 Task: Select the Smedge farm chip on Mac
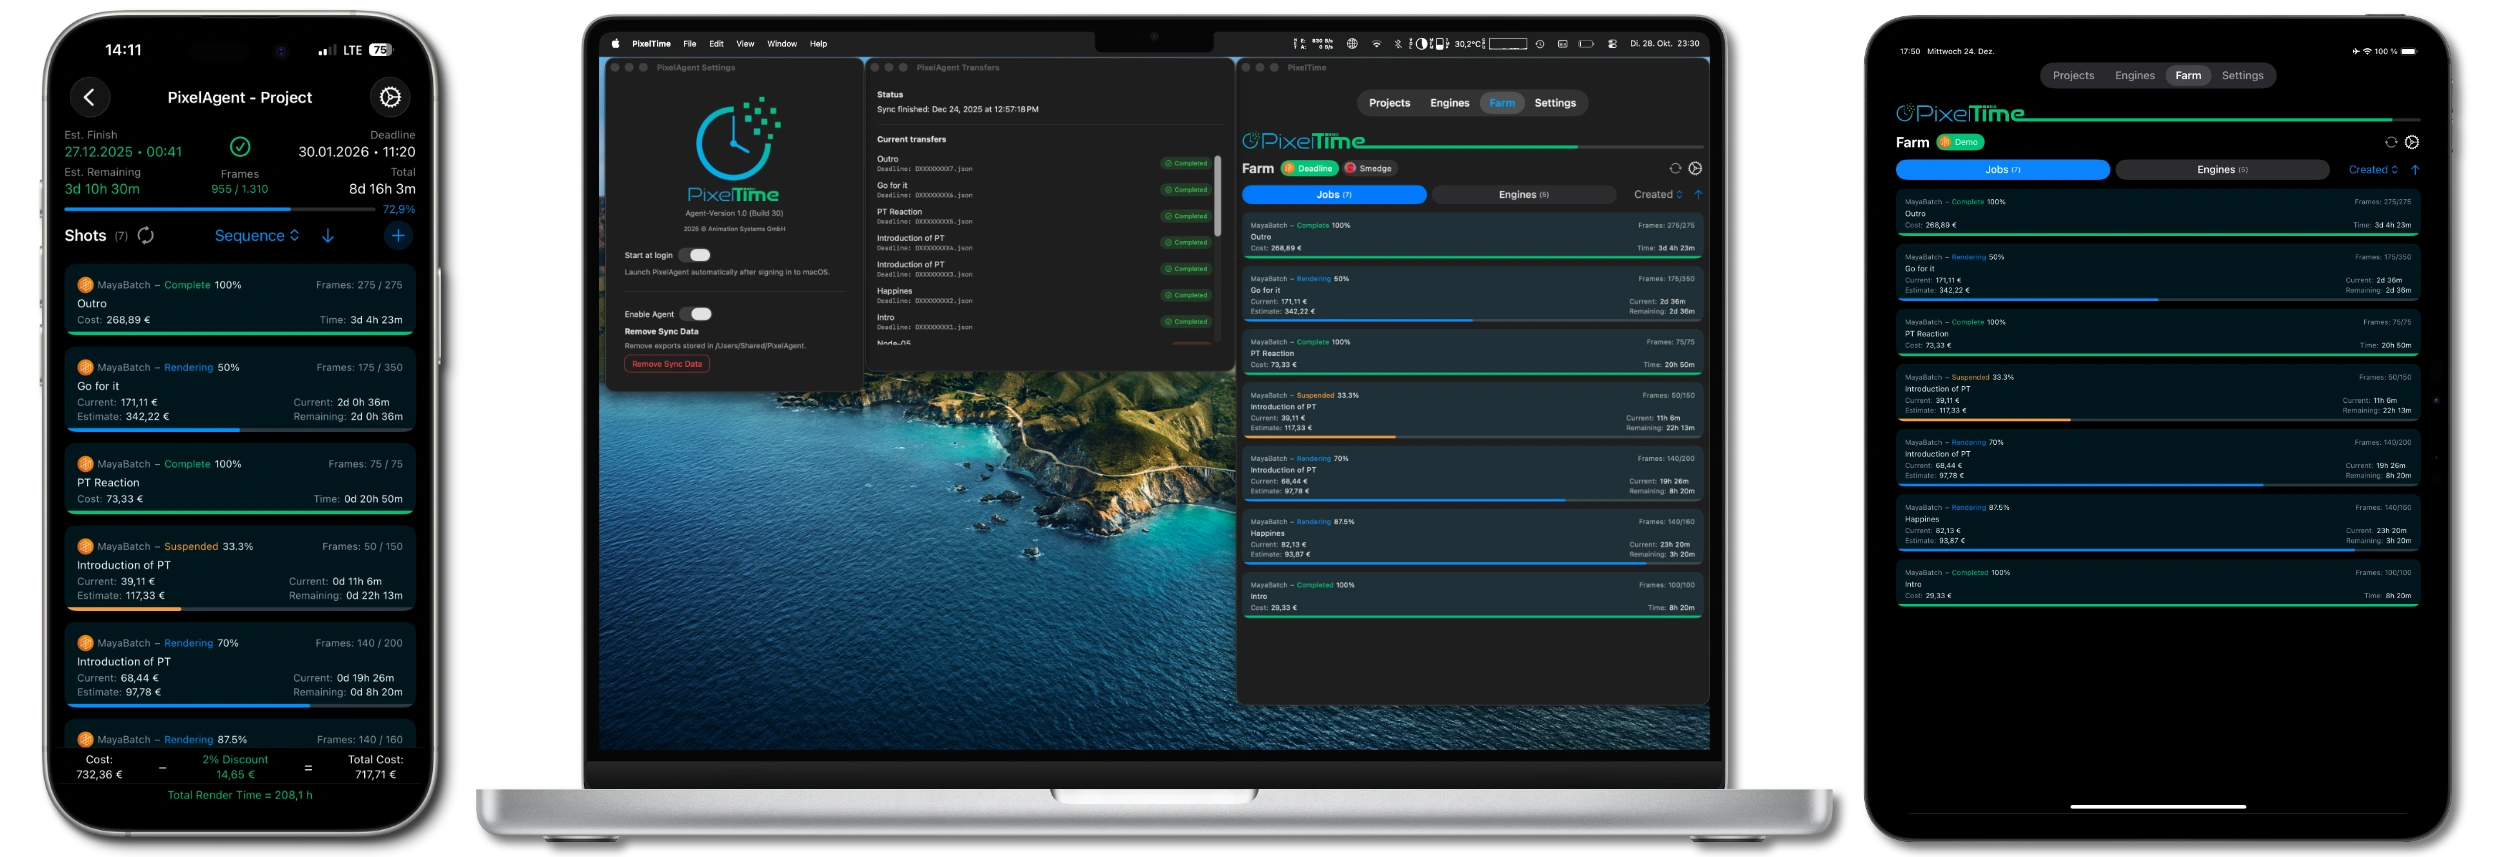1369,168
